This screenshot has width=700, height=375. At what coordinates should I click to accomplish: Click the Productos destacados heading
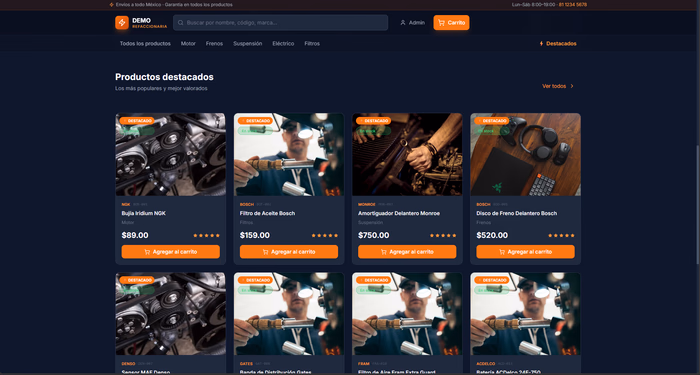click(x=164, y=77)
